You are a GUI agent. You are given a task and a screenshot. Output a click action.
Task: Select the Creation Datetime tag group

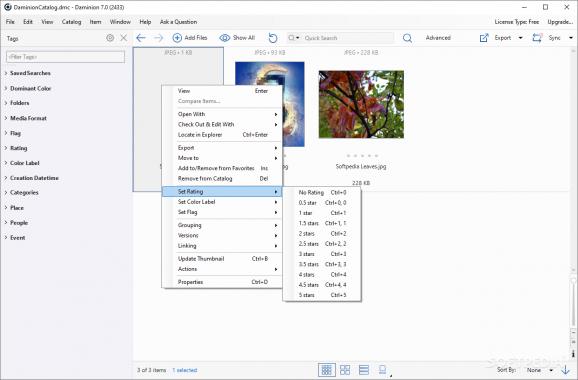point(34,178)
